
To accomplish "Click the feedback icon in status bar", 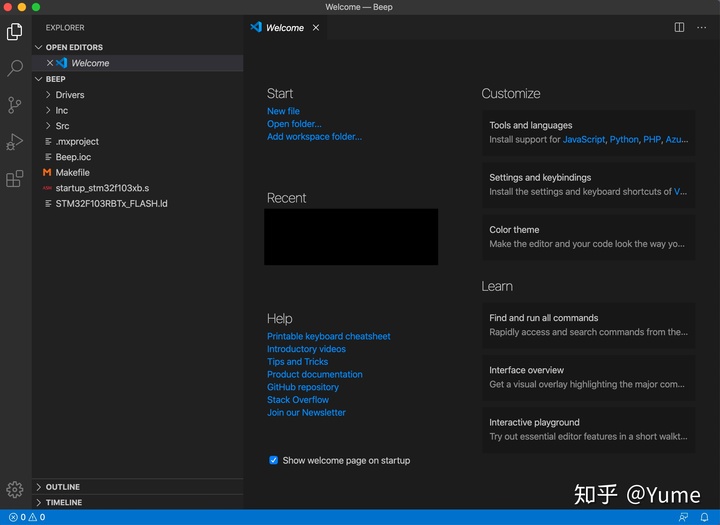I will point(683,517).
